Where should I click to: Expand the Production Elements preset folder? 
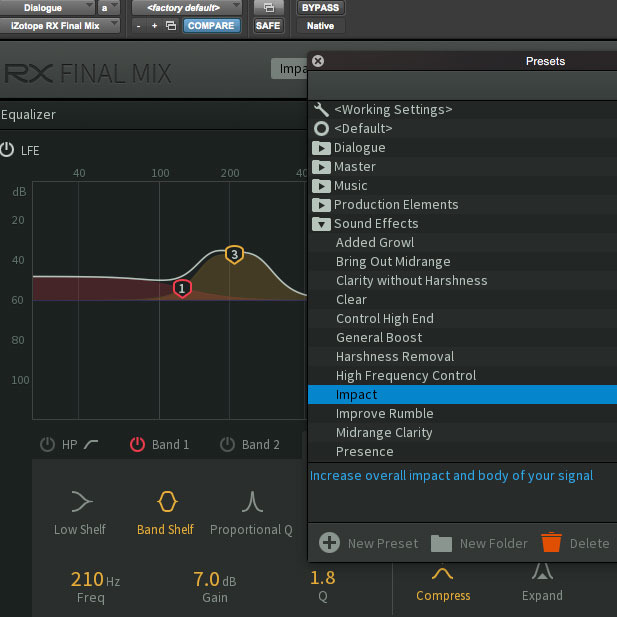321,205
